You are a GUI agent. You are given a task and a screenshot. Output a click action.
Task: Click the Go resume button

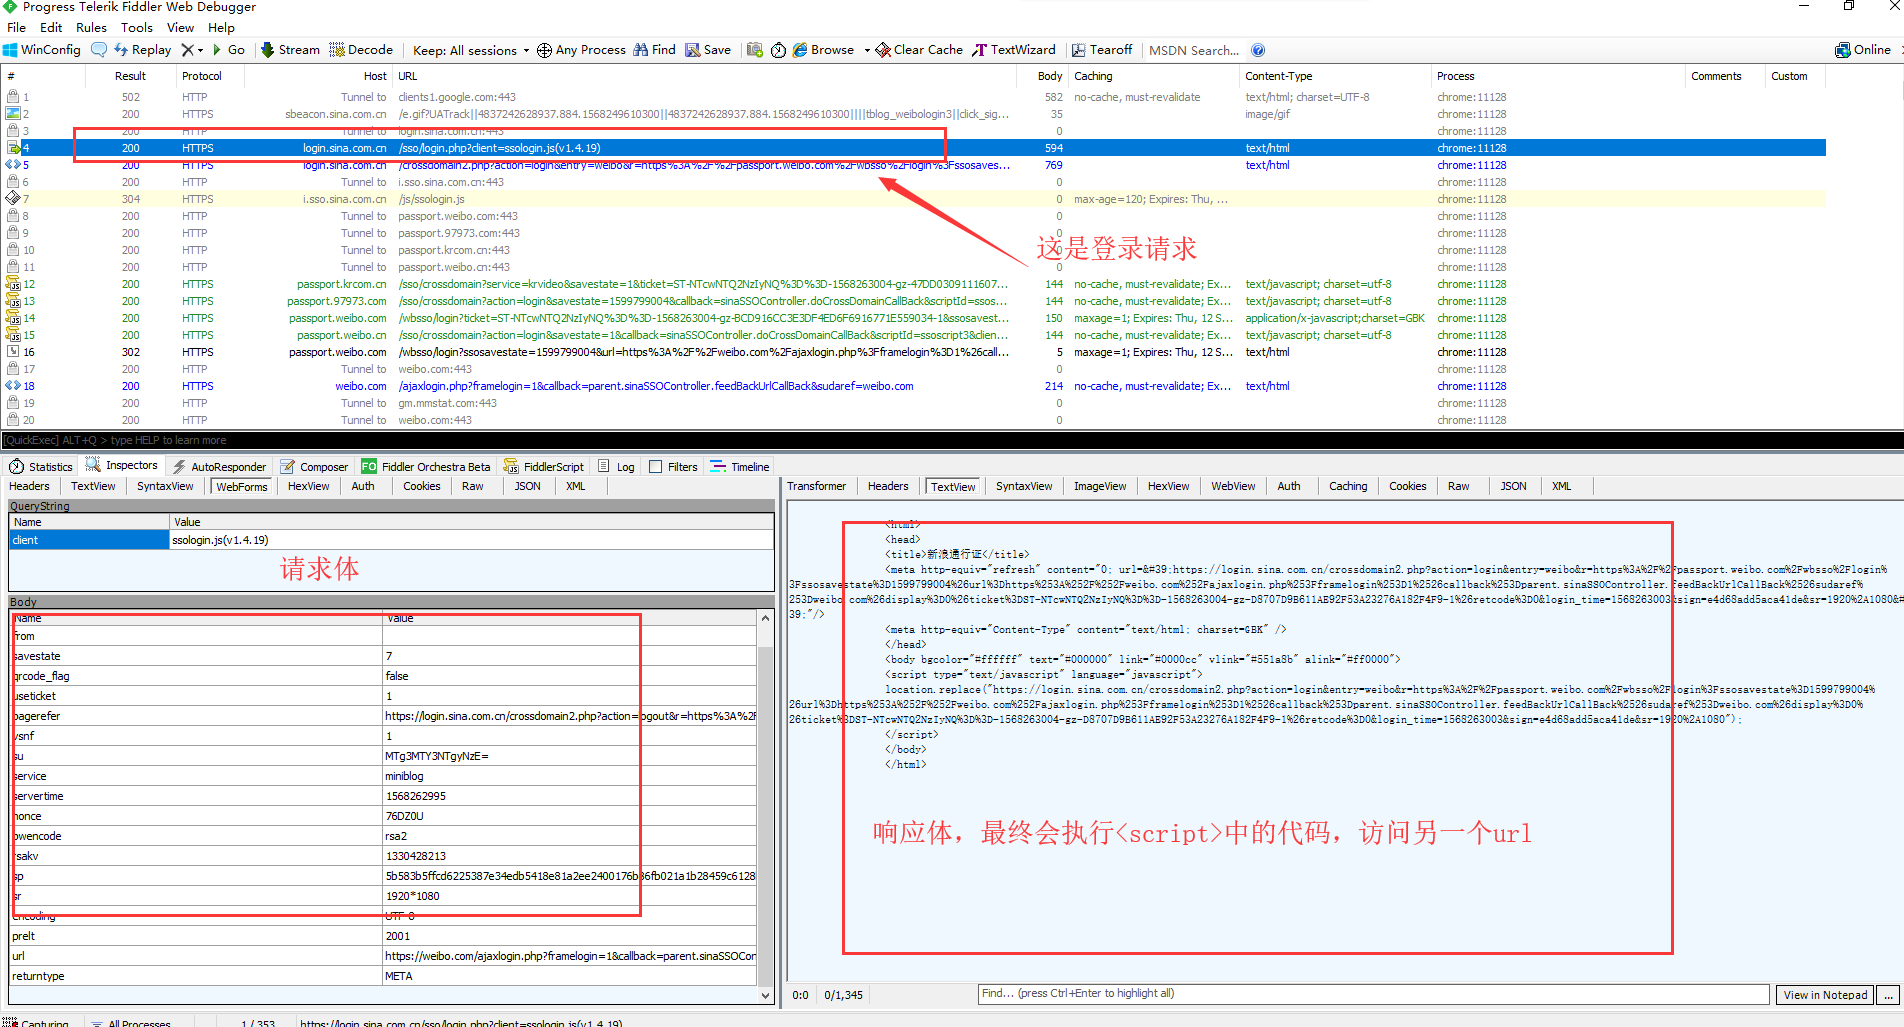[x=229, y=50]
